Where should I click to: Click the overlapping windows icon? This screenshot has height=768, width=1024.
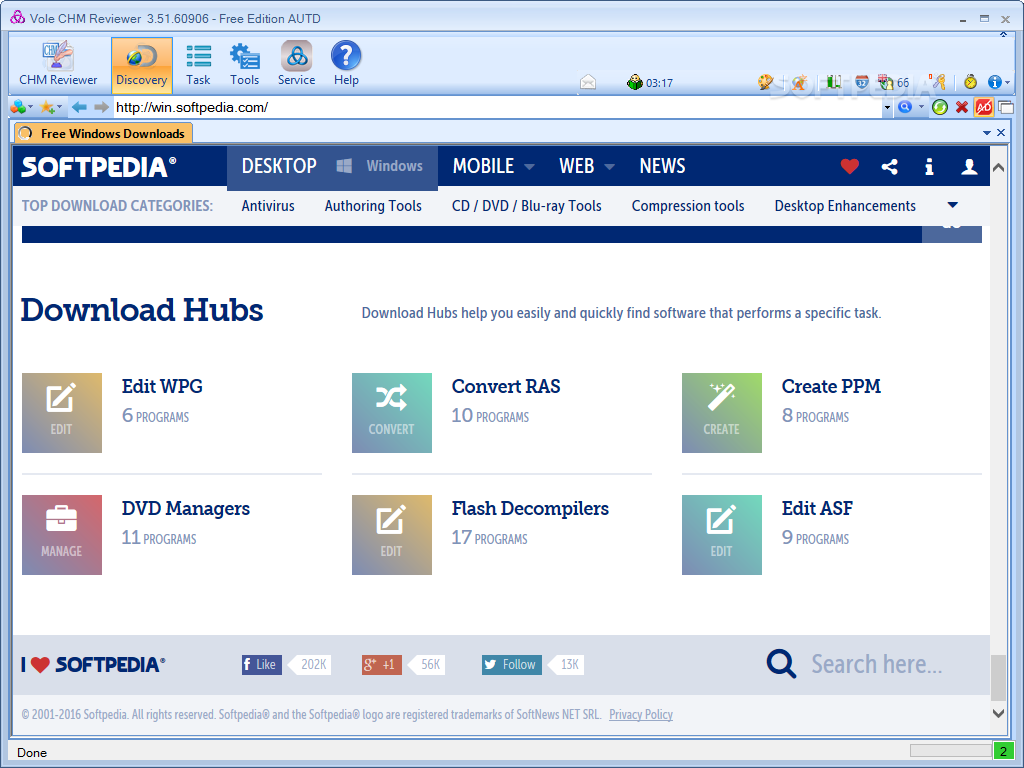pos(1006,107)
